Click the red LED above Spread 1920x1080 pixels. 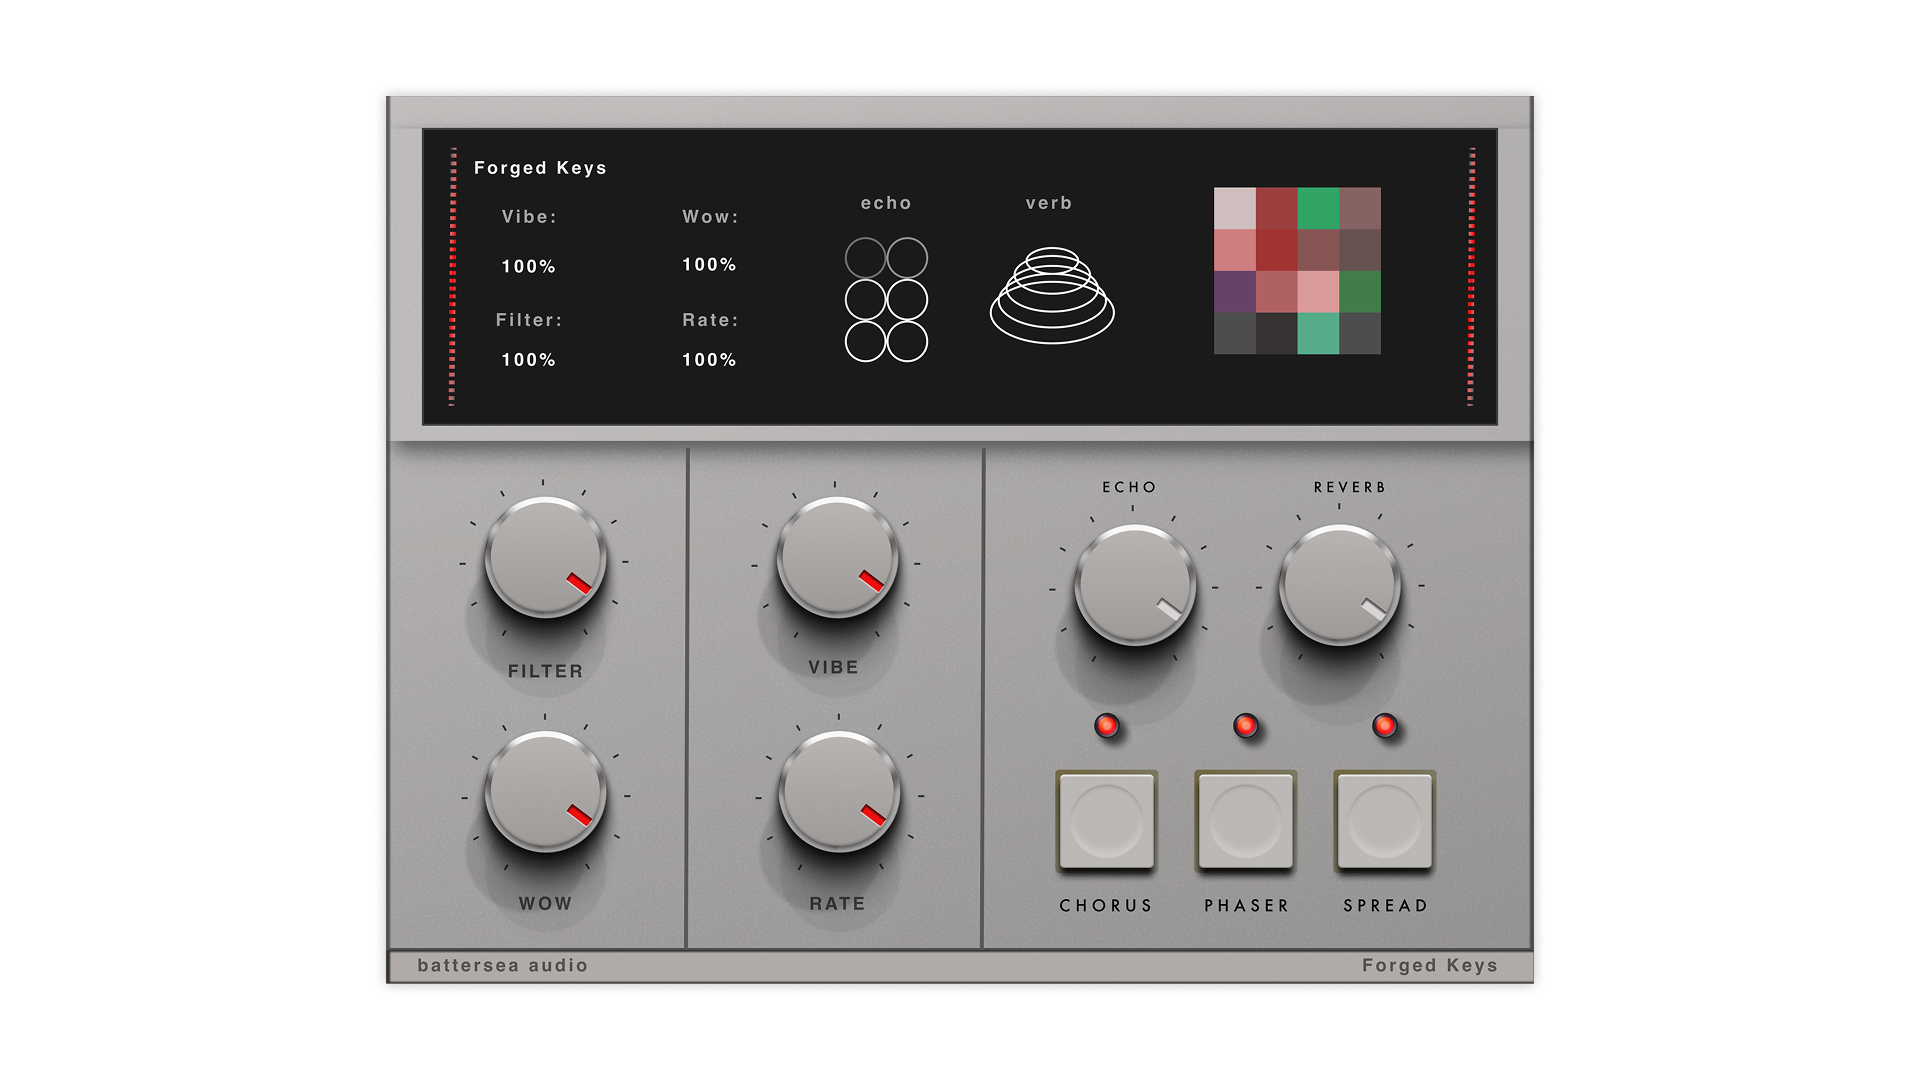(x=1384, y=725)
